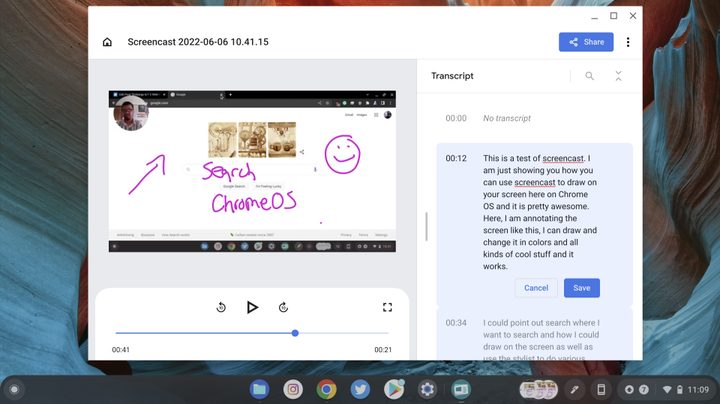The height and width of the screenshot is (404, 720).
Task: Open Twitter from the shelf
Action: click(x=360, y=390)
